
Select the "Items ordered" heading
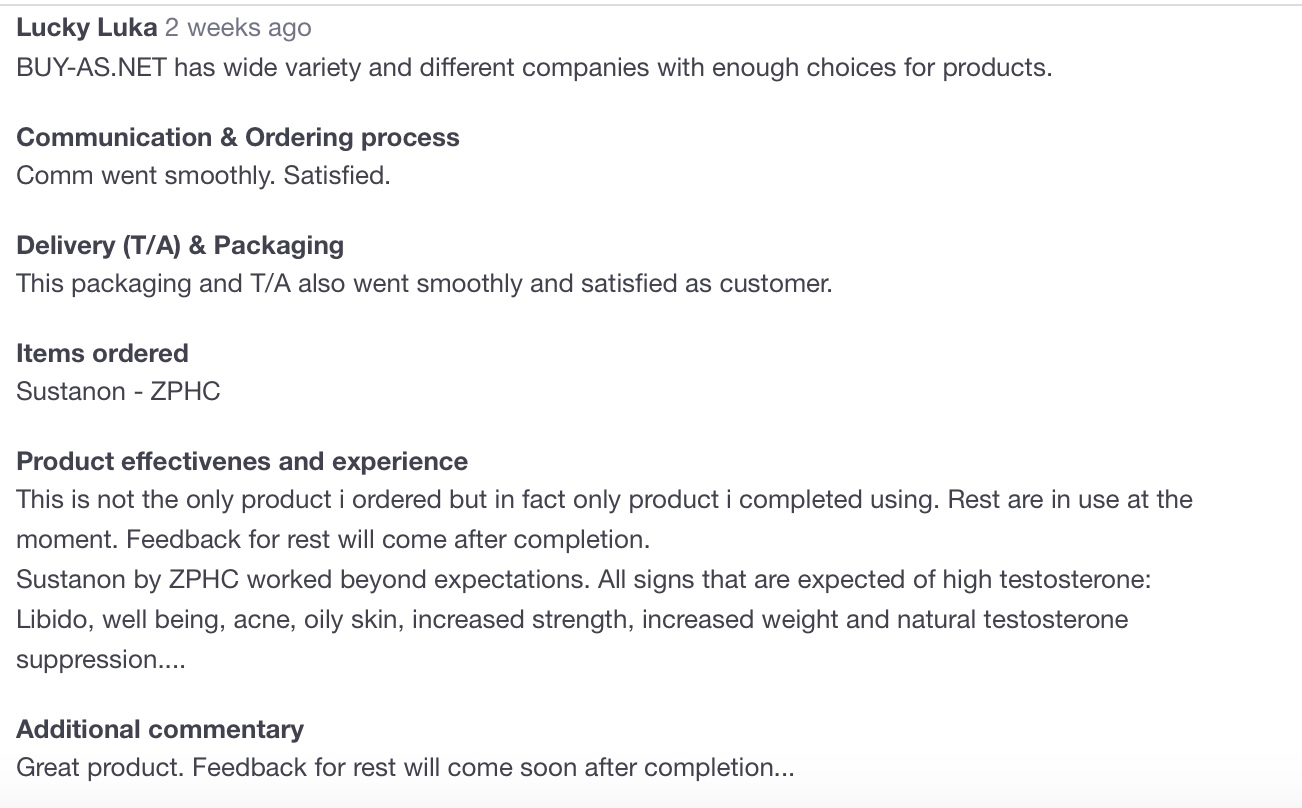102,353
